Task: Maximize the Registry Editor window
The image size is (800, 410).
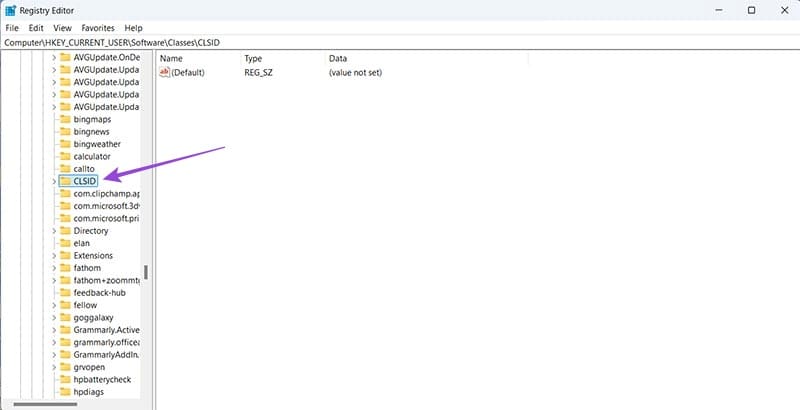Action: pos(752,10)
